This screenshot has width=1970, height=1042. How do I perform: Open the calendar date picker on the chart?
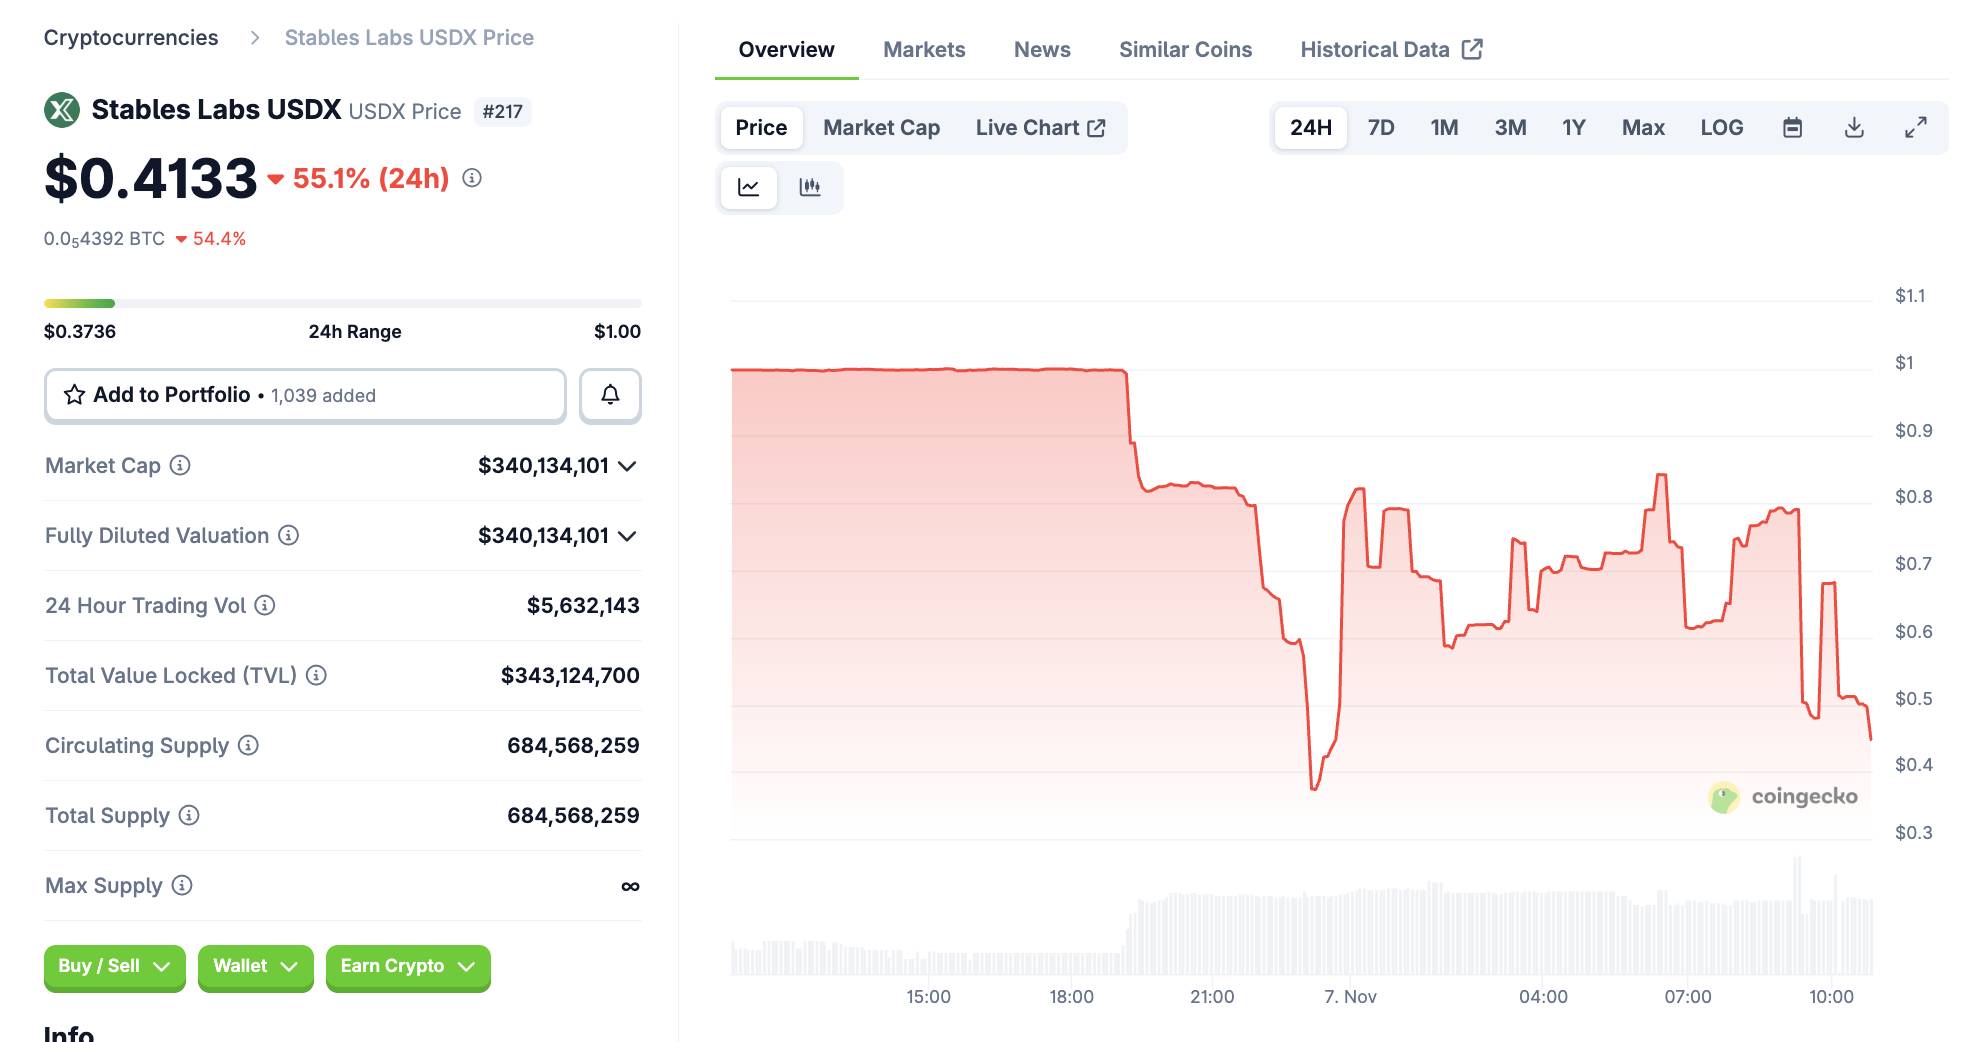(x=1792, y=127)
